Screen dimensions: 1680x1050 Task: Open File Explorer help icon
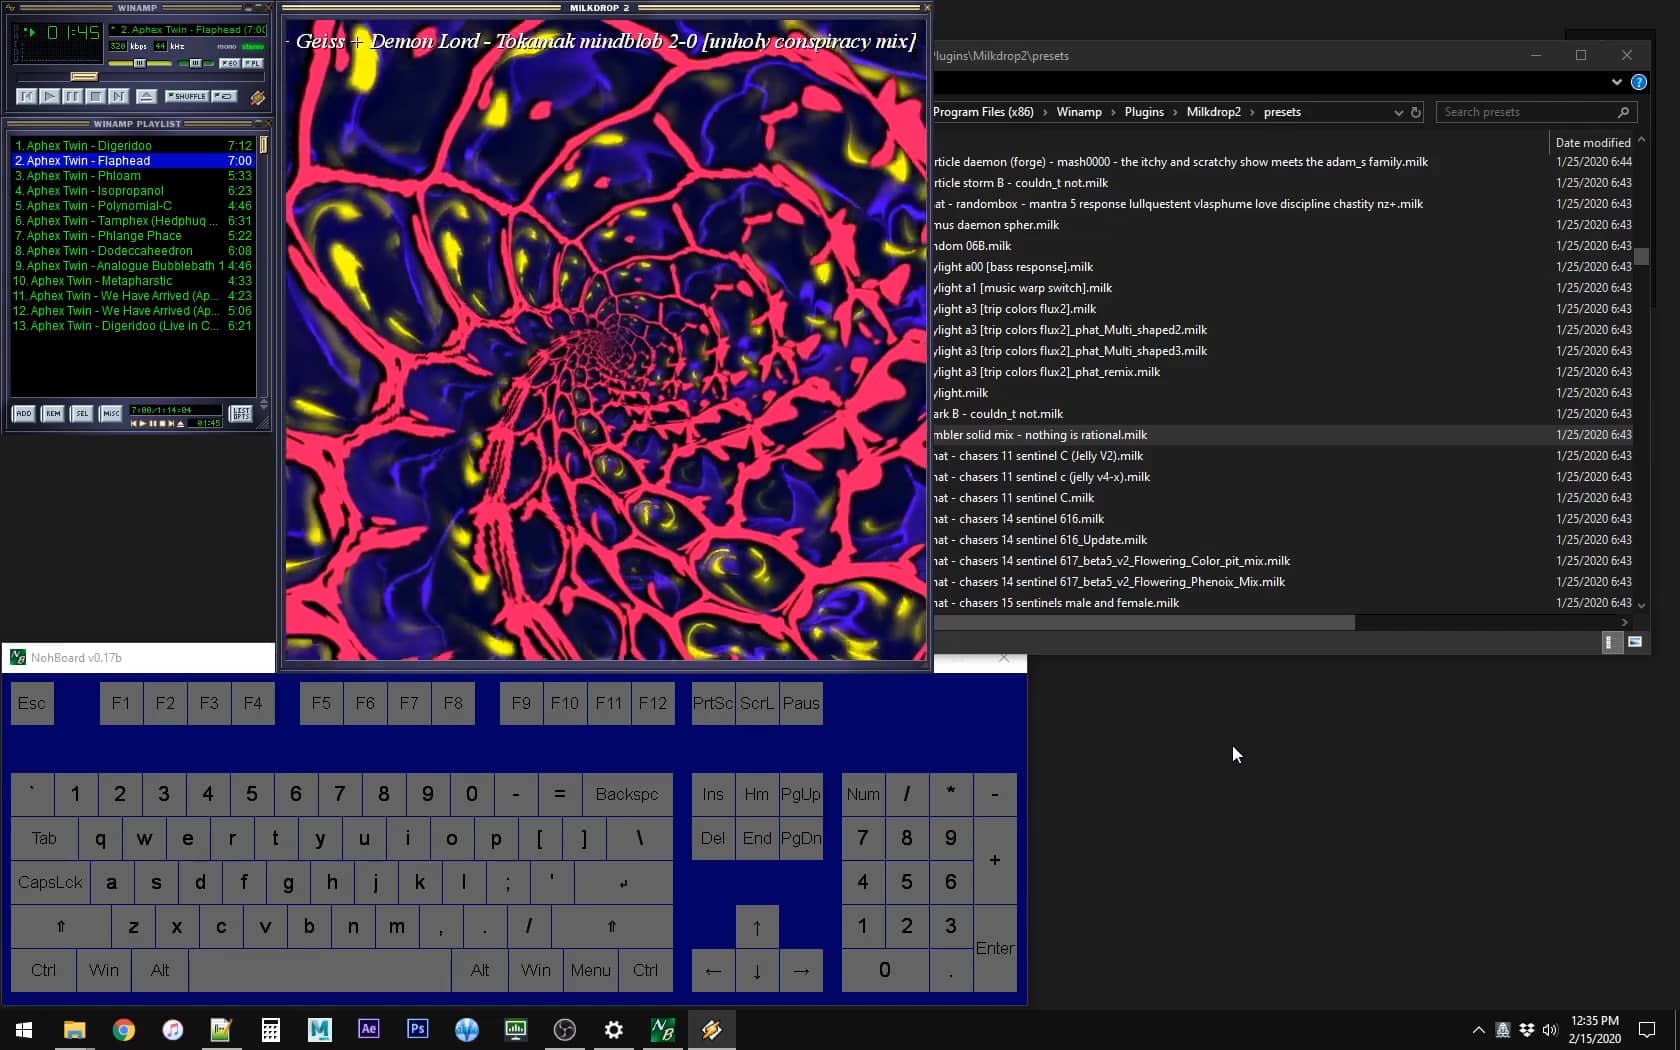tap(1639, 82)
